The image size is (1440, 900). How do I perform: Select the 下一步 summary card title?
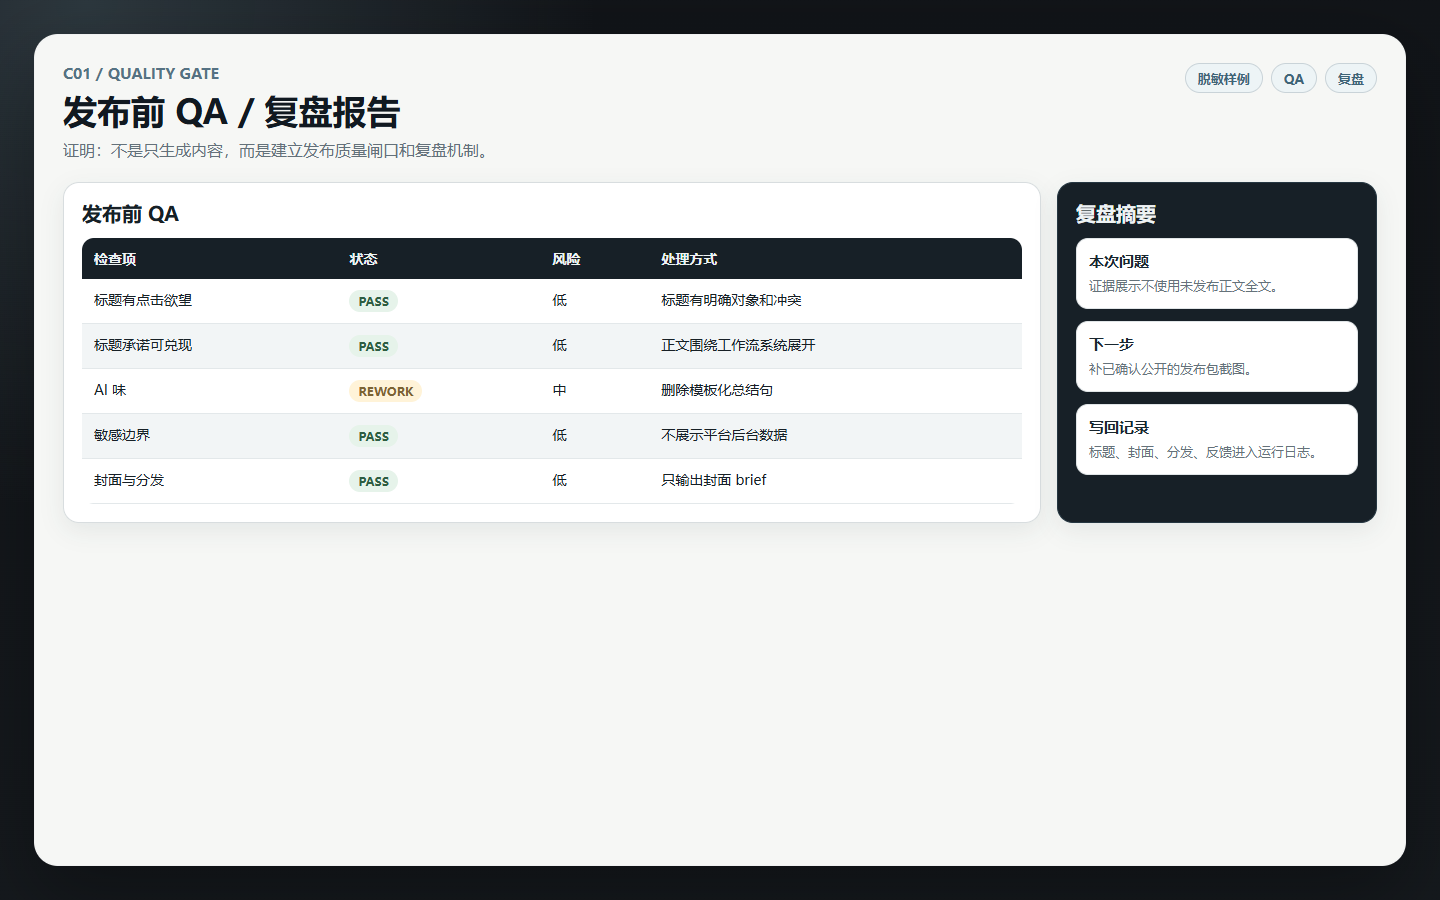coord(1111,344)
